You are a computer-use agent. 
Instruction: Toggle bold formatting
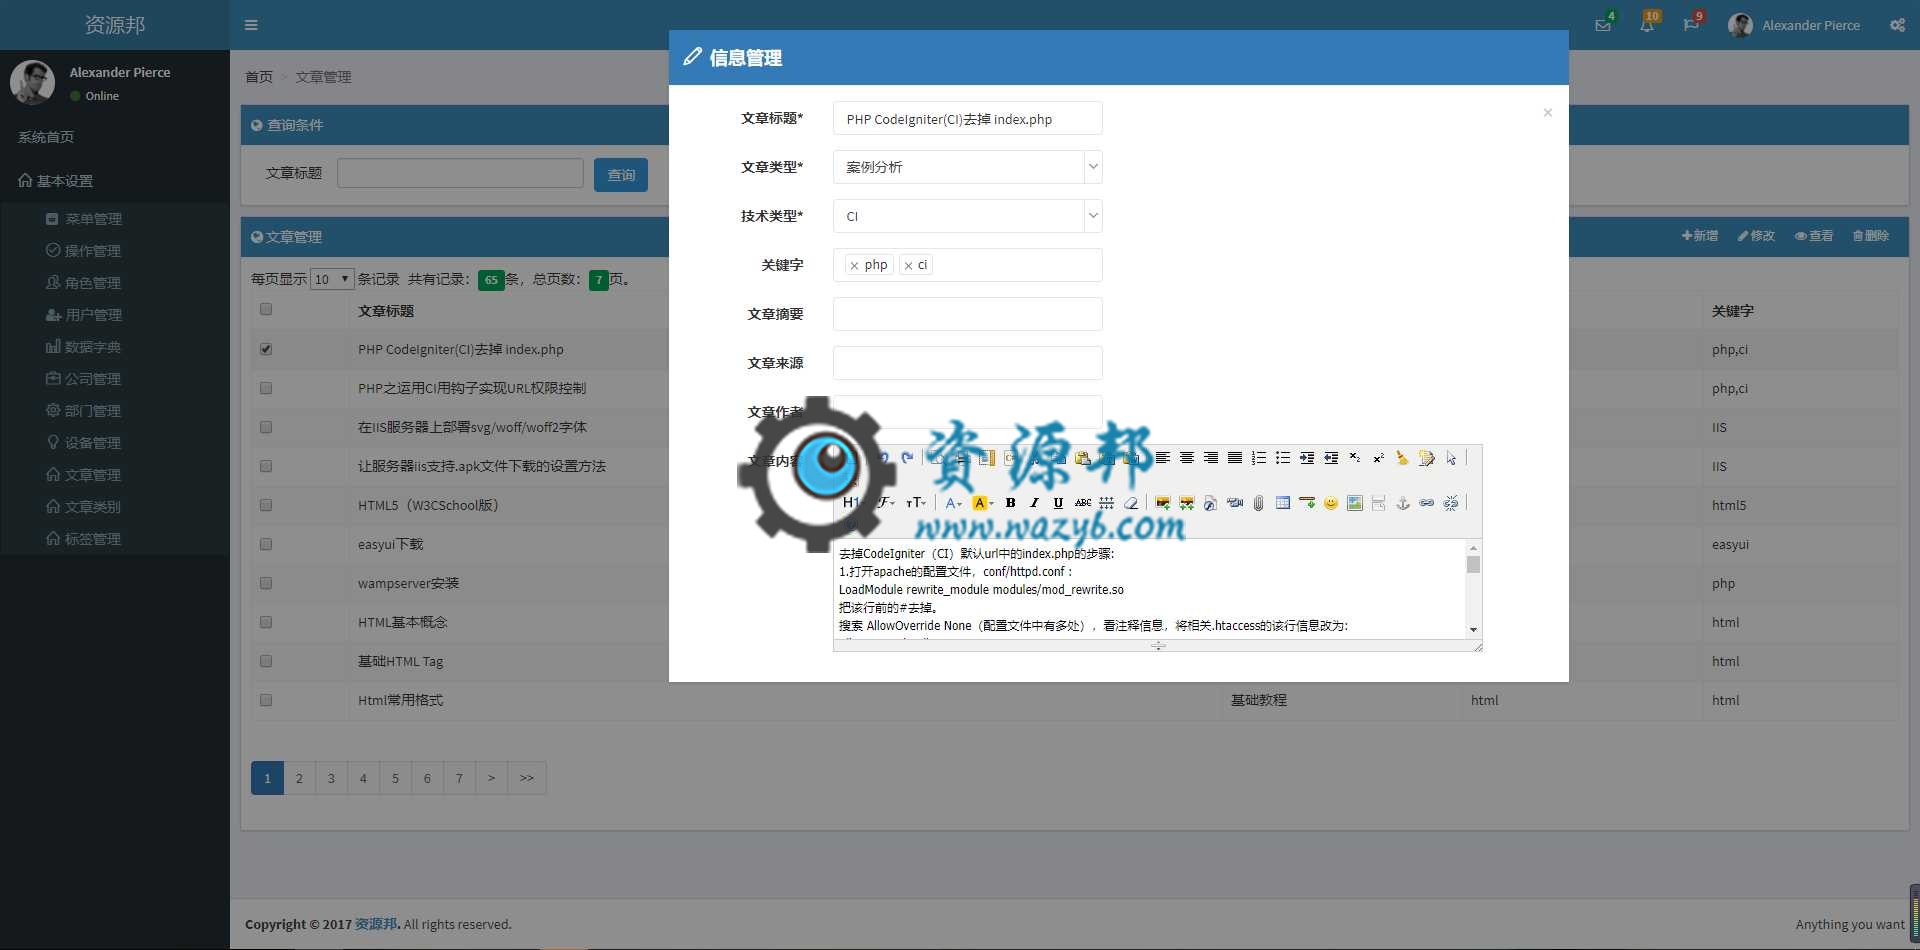point(1011,503)
